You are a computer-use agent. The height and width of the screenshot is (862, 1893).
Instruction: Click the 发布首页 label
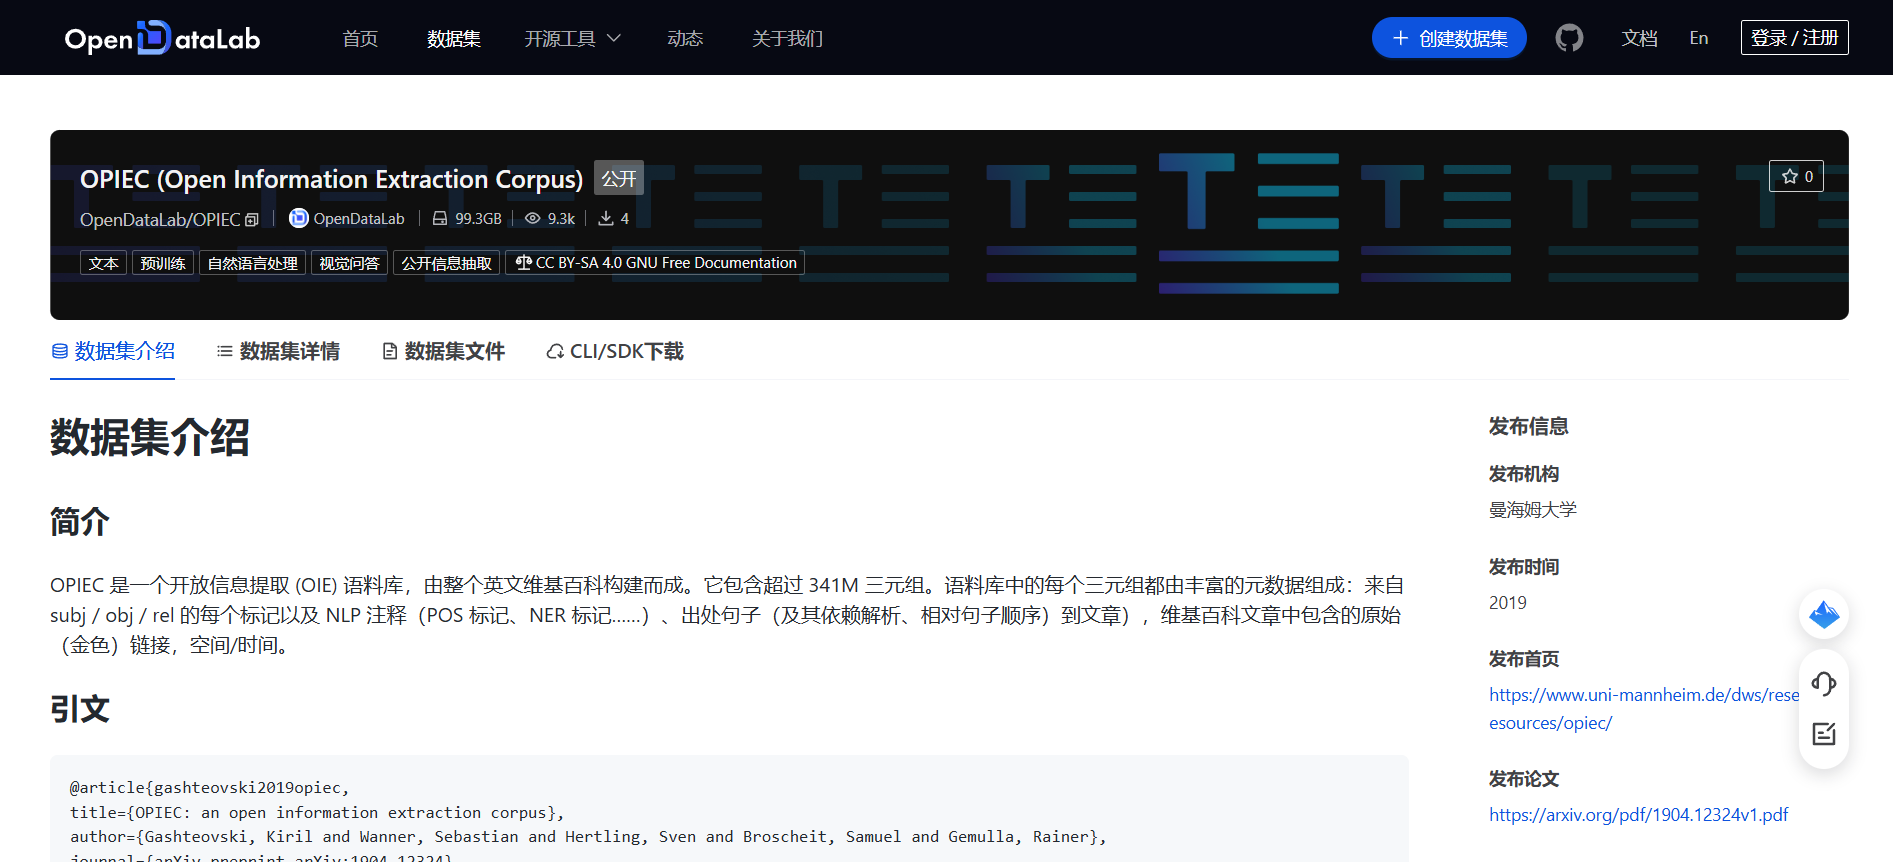(x=1523, y=658)
